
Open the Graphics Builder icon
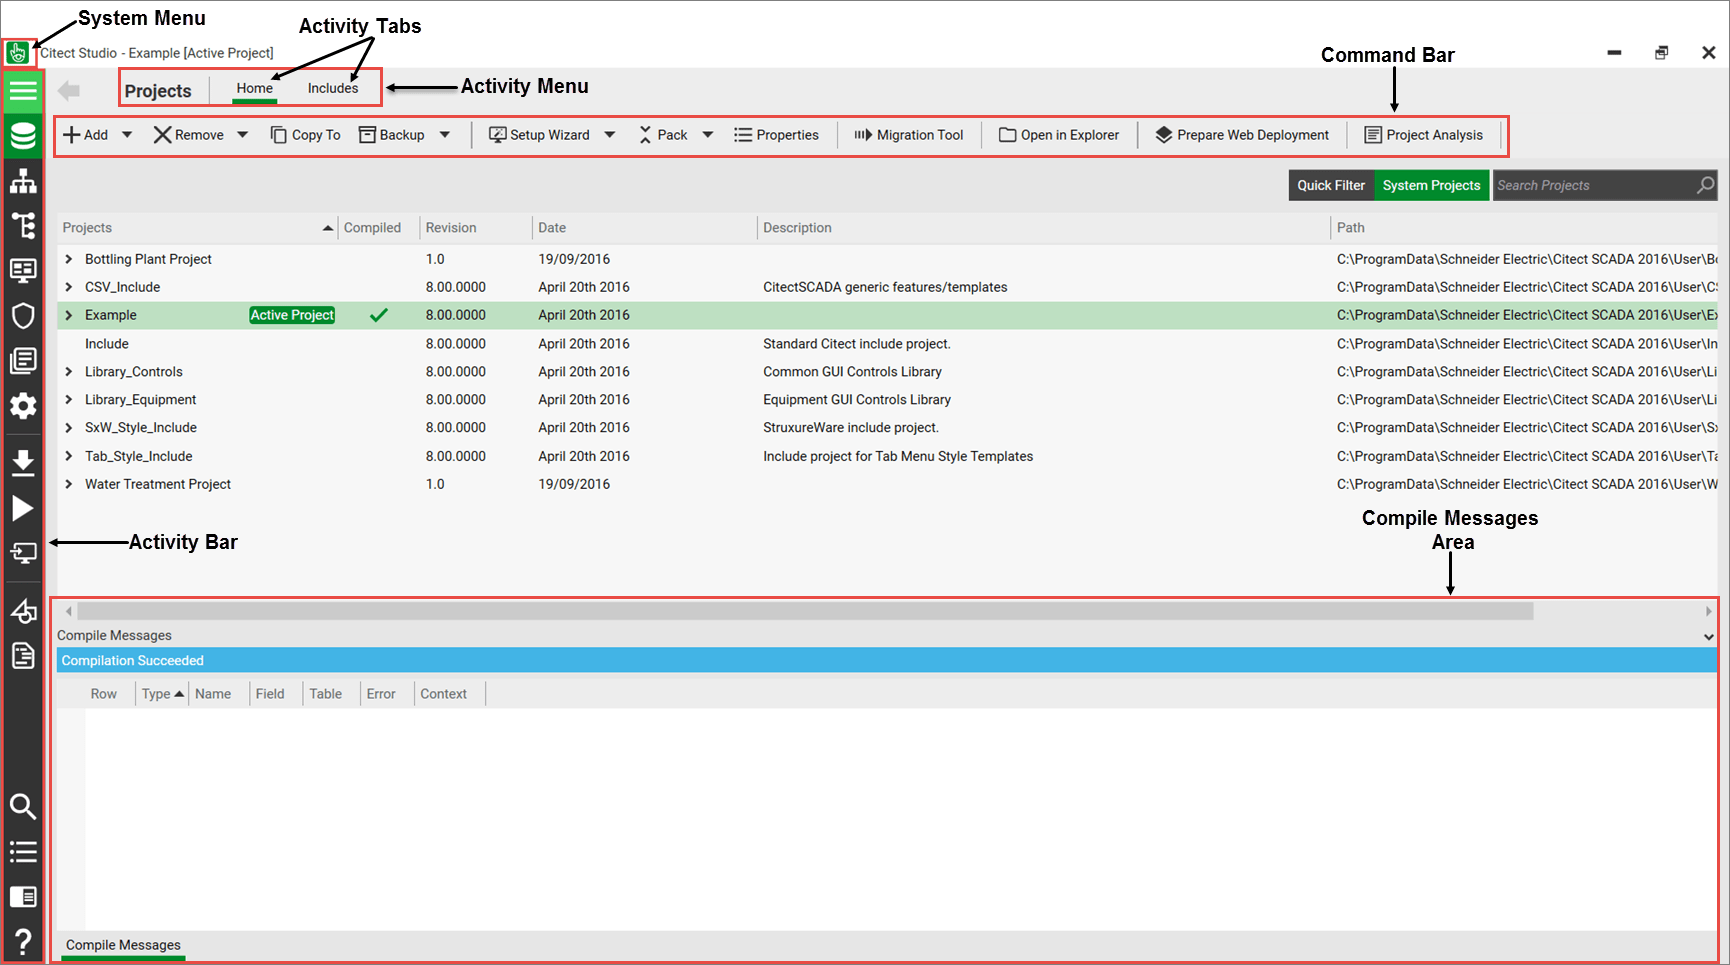pos(23,610)
